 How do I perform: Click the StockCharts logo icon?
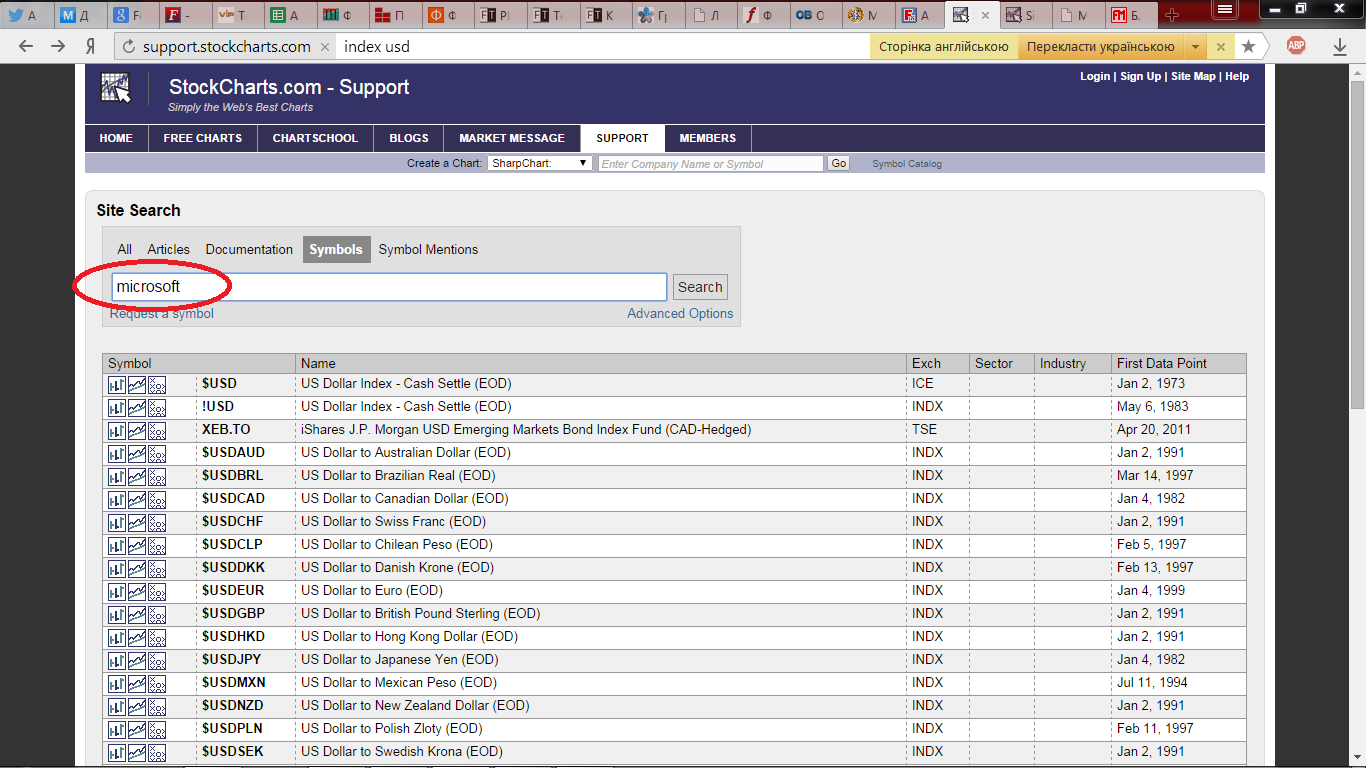click(x=116, y=88)
